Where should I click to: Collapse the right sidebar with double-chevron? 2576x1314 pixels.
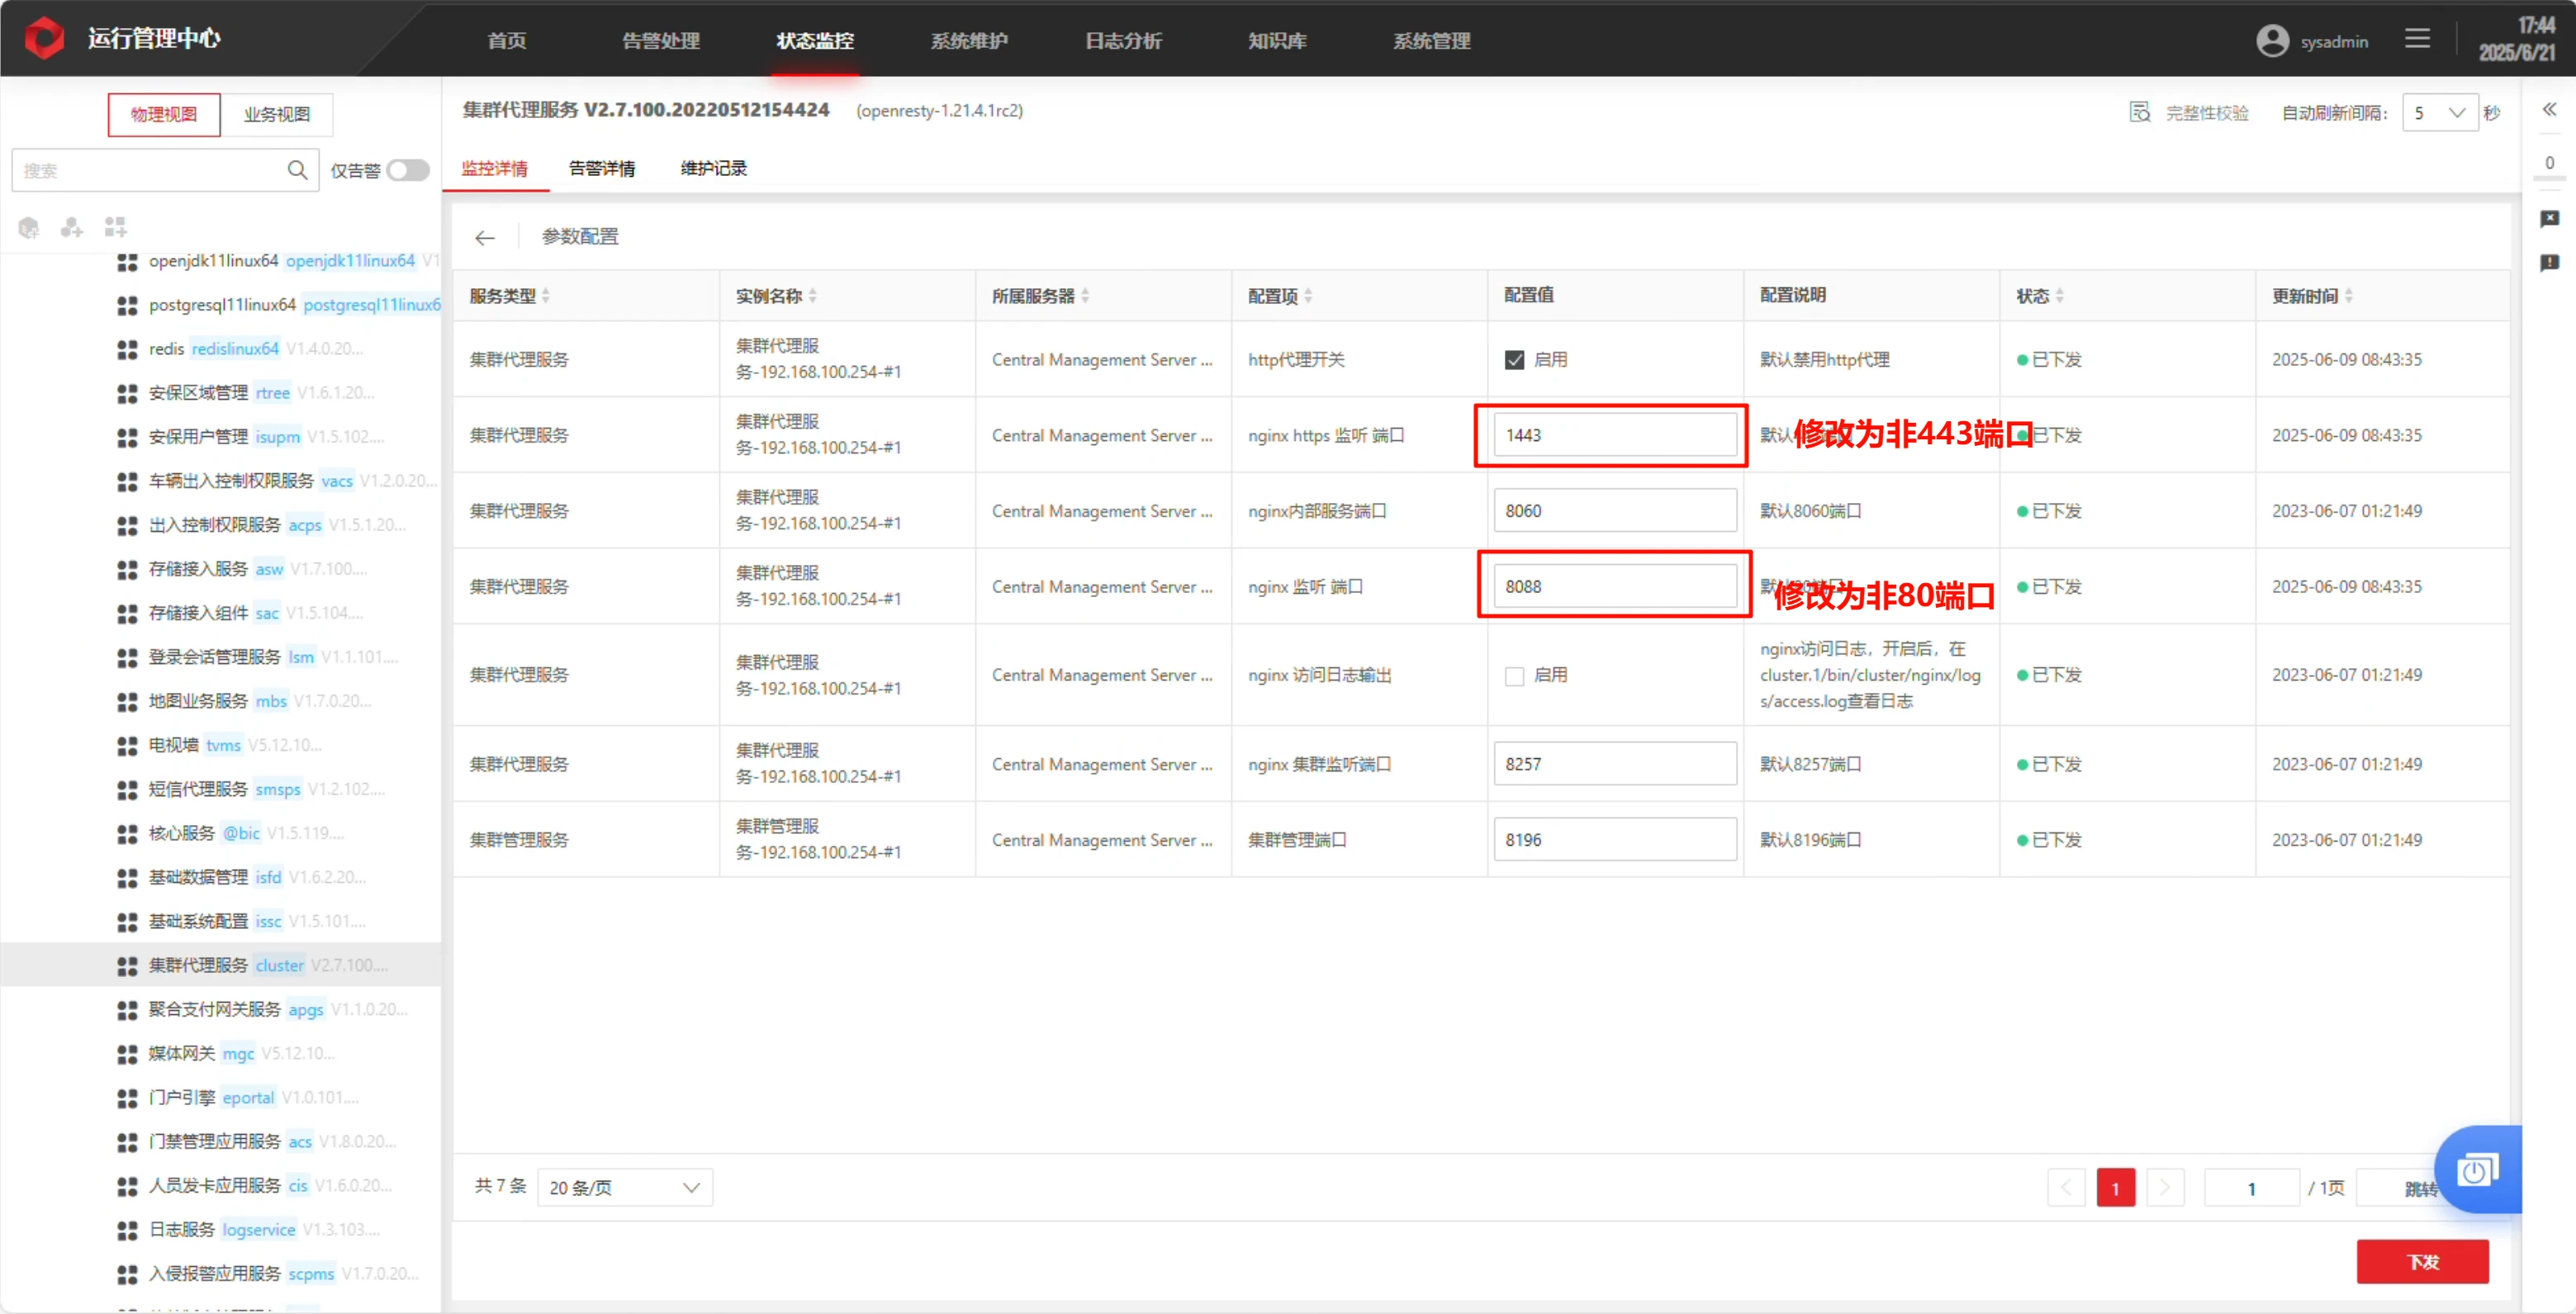tap(2549, 109)
